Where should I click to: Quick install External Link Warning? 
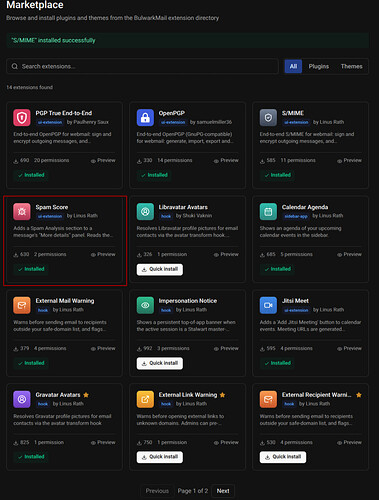[x=160, y=457]
